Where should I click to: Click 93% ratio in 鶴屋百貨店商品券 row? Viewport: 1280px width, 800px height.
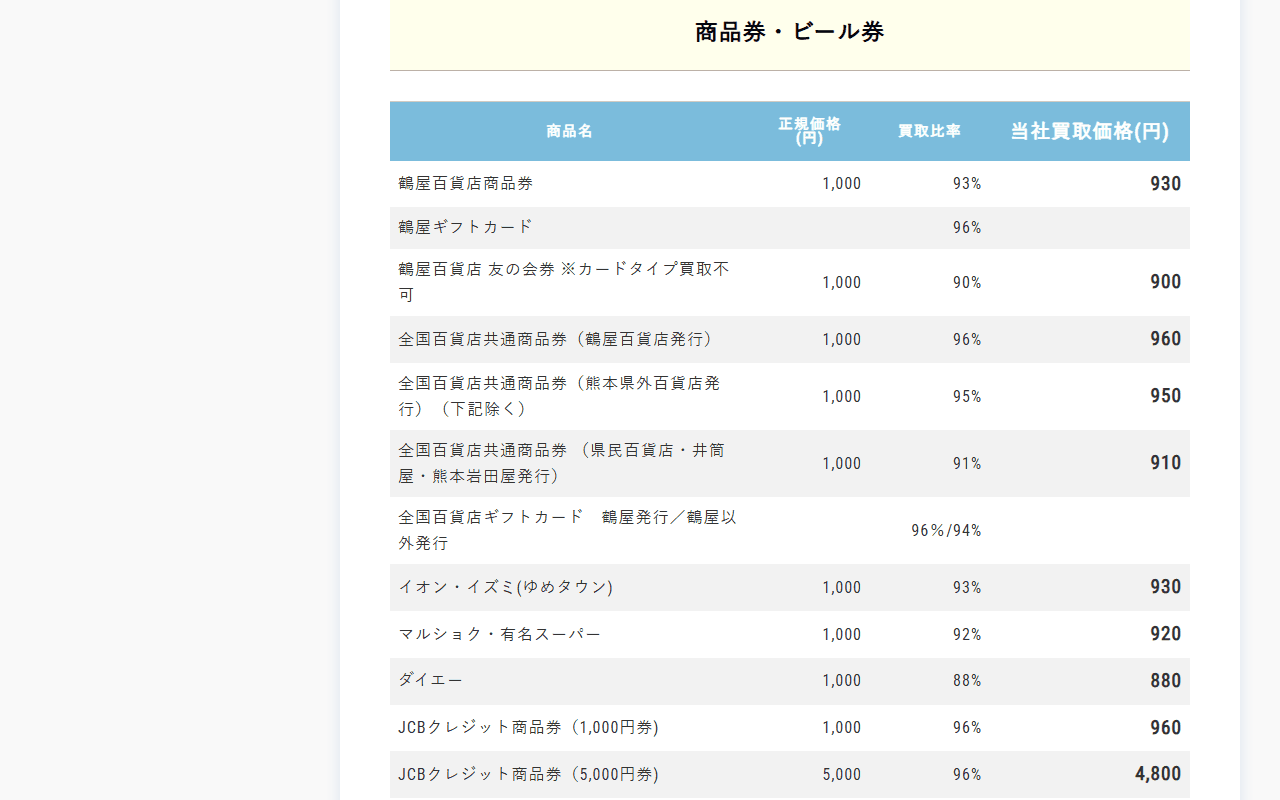[x=967, y=184]
